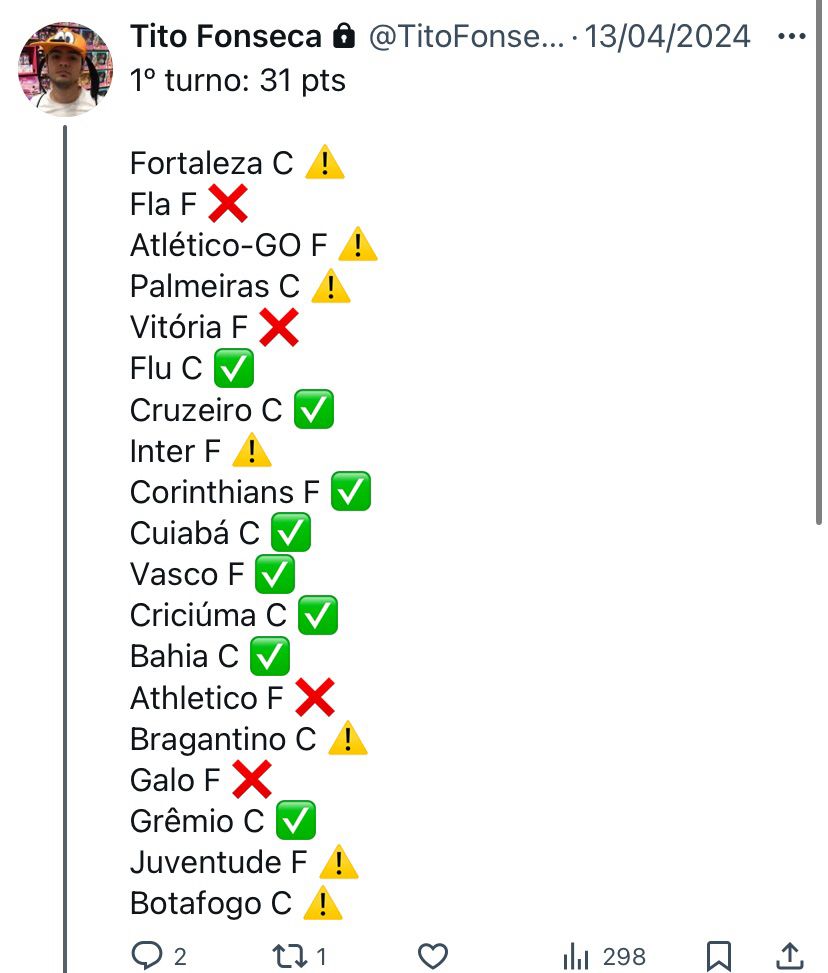Screen dimensions: 828x973
Task: Click the warning emoji next to Fortaleza C
Action: click(325, 163)
